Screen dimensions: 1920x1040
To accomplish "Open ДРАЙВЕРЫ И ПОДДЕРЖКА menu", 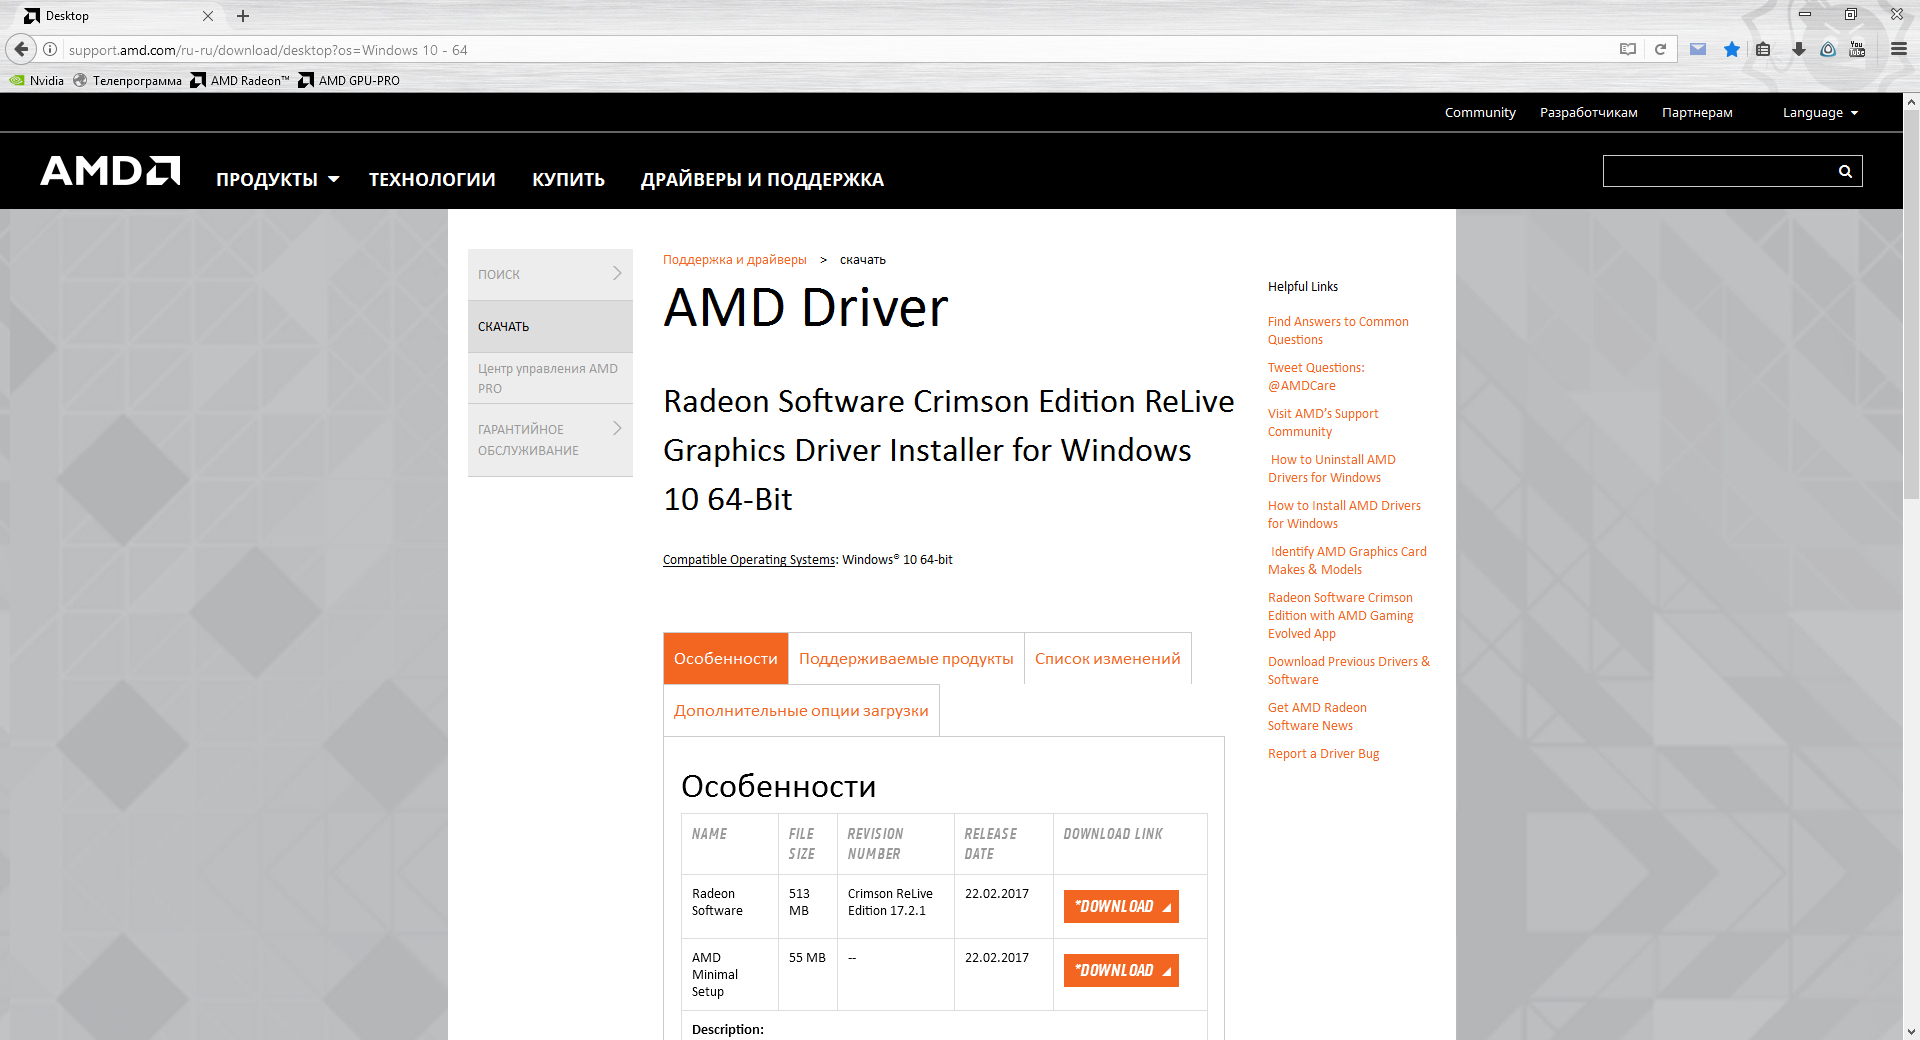I will (x=762, y=180).
